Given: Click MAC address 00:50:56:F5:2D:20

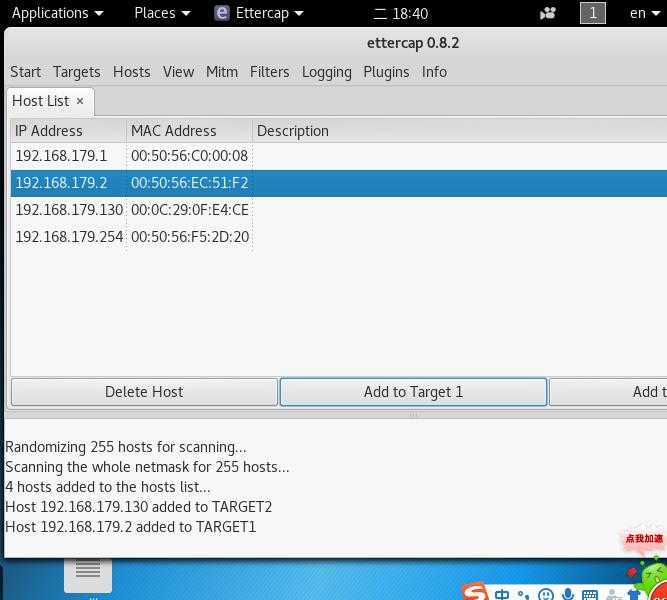Looking at the screenshot, I should click(190, 237).
